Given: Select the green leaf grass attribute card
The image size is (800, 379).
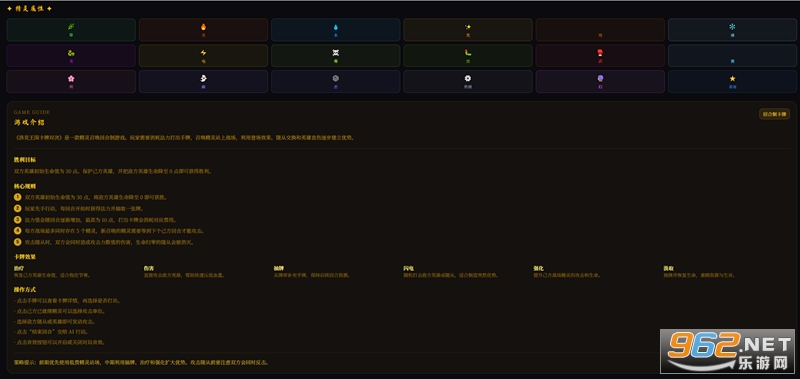Looking at the screenshot, I should click(x=71, y=30).
